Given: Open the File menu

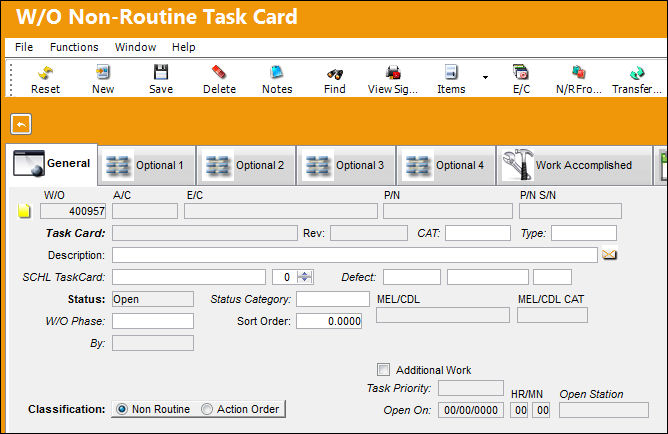Looking at the screenshot, I should click(24, 47).
